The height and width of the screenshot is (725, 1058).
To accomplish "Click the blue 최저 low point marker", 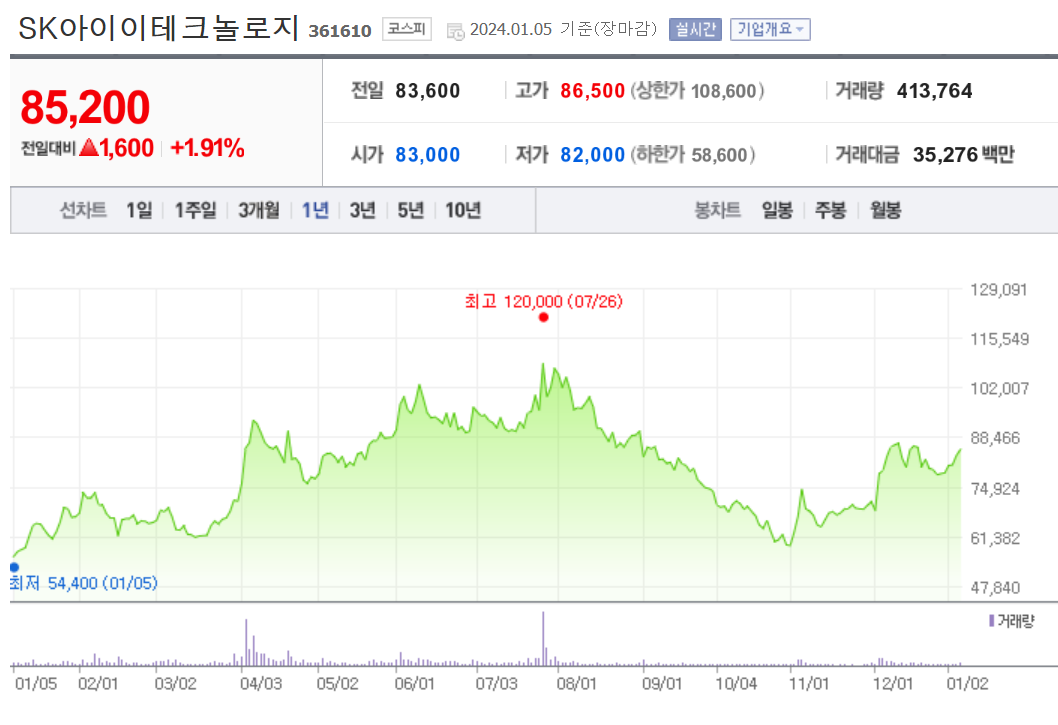I will (14, 567).
